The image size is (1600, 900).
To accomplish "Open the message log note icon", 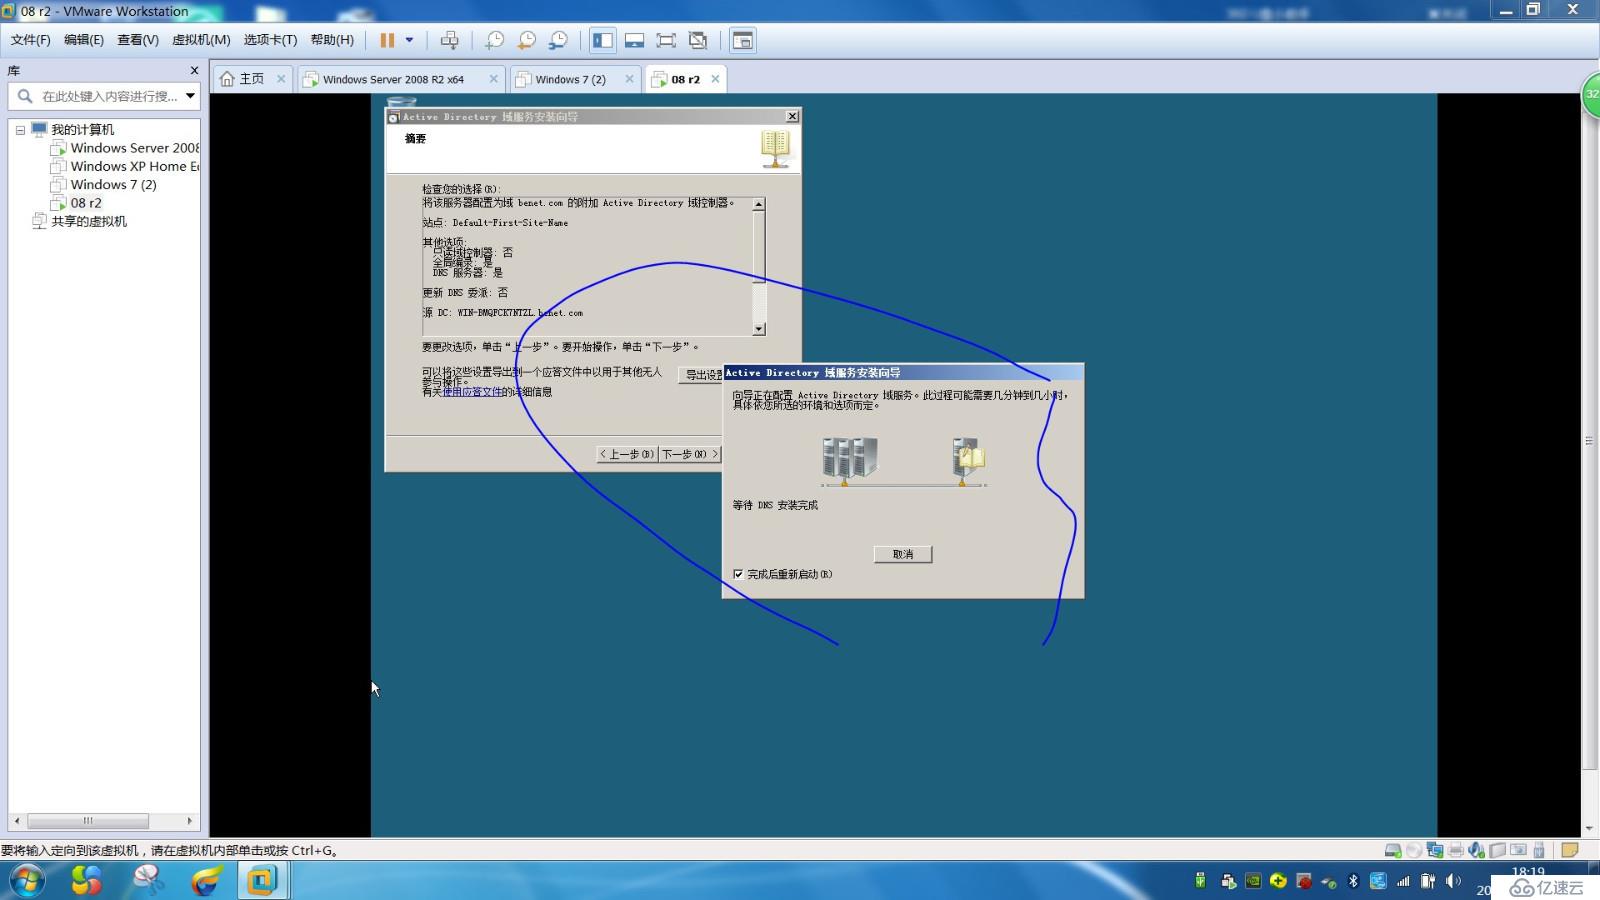I will tap(1570, 851).
